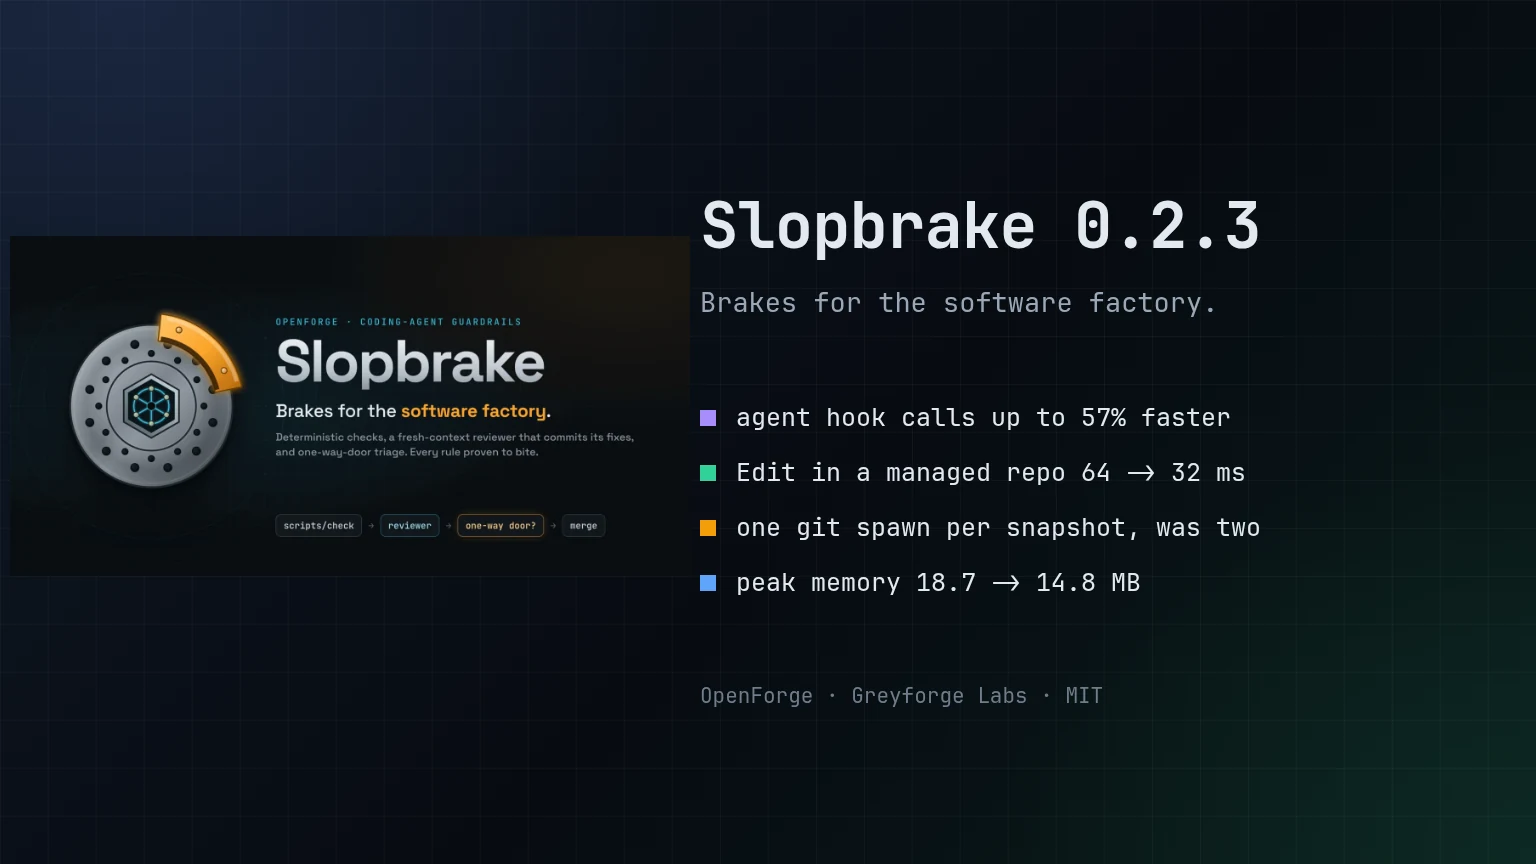Click the orange bullet square
Viewport: 1536px width, 864px height.
pos(708,528)
